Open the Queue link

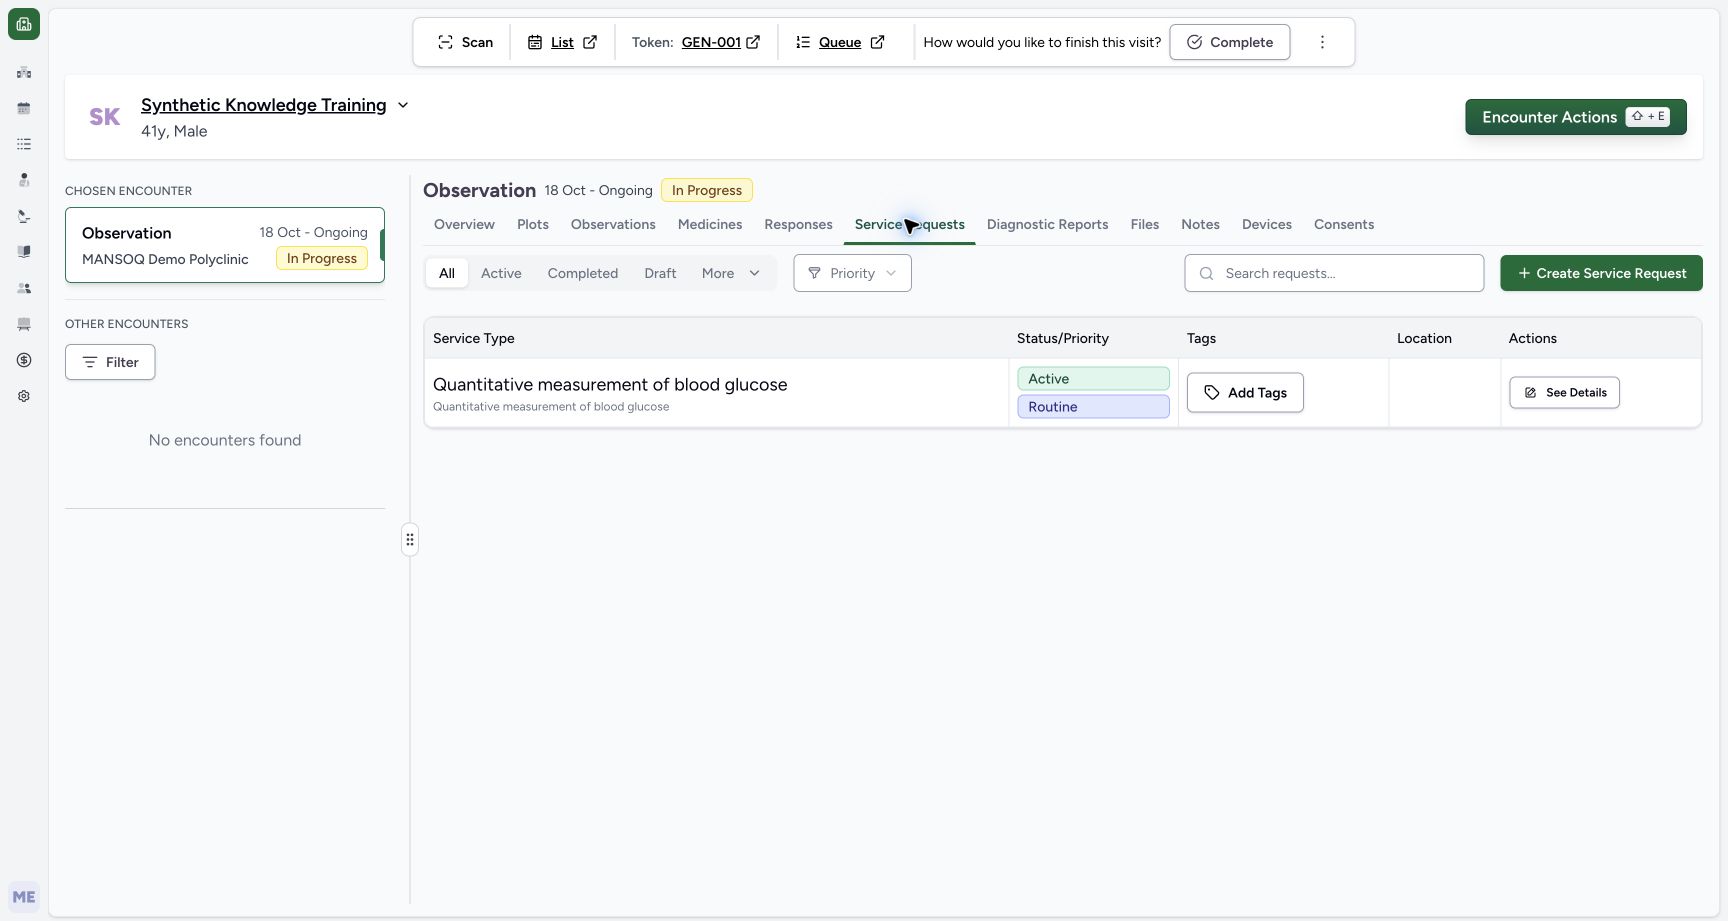click(x=840, y=42)
